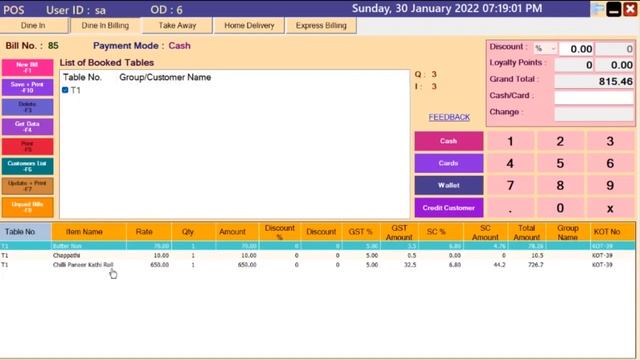This screenshot has height=360, width=640.
Task: Click Update + Print F7 button
Action: 27,186
